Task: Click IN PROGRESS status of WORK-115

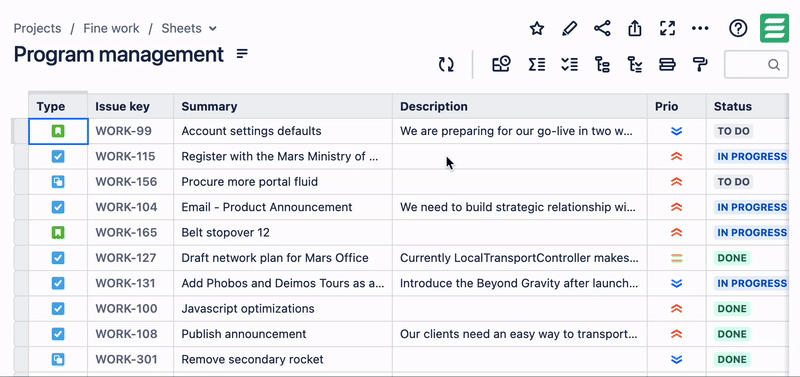Action: pos(752,157)
